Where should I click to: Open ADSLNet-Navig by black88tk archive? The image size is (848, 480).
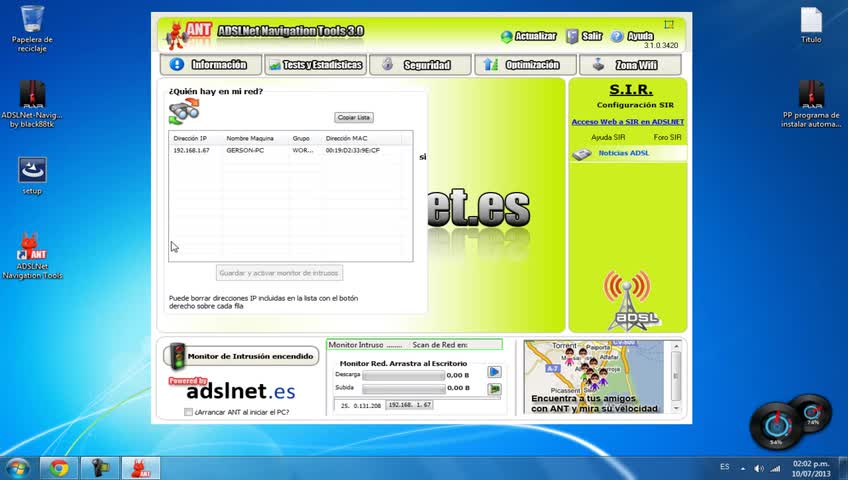click(x=32, y=104)
